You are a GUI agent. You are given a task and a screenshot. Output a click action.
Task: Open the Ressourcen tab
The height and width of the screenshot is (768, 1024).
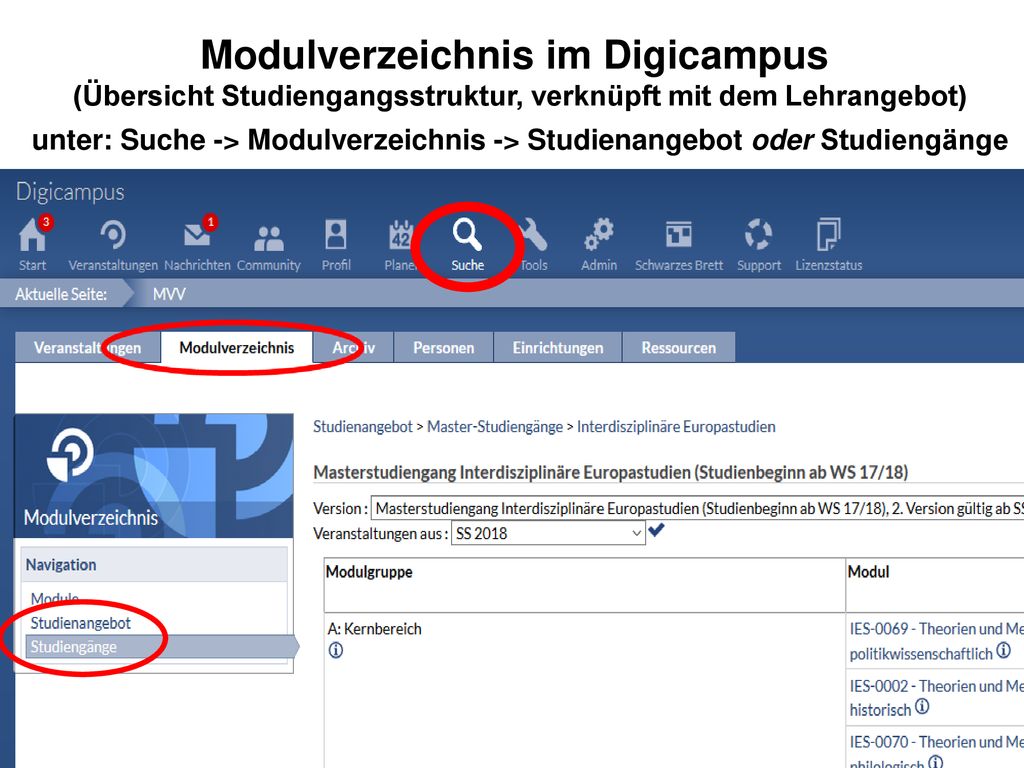coord(679,347)
